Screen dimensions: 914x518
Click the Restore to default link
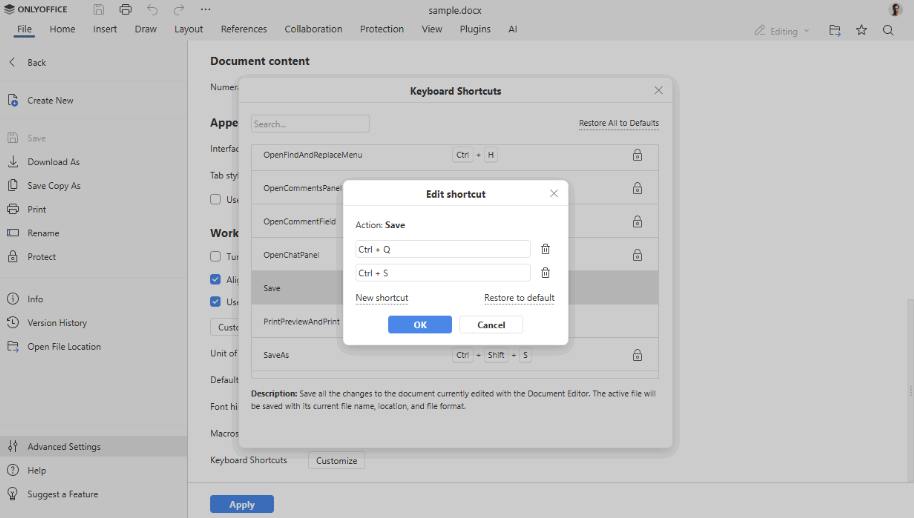click(x=519, y=298)
